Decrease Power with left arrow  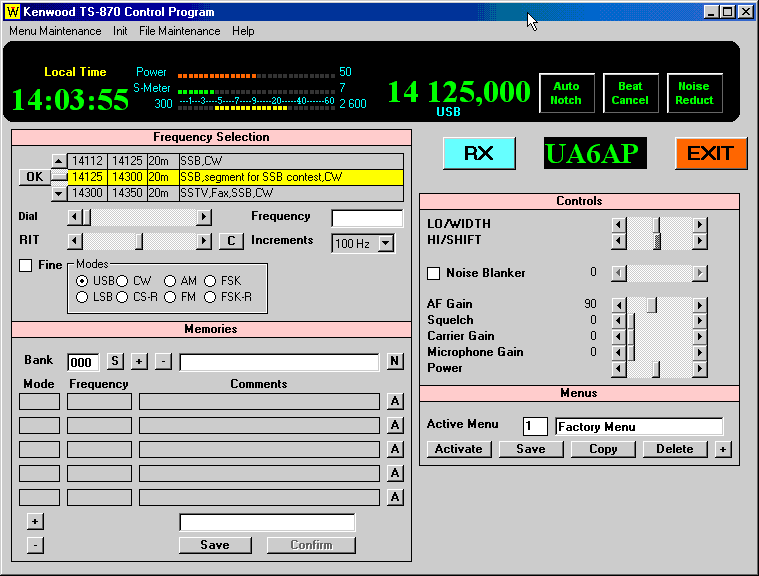tap(618, 369)
